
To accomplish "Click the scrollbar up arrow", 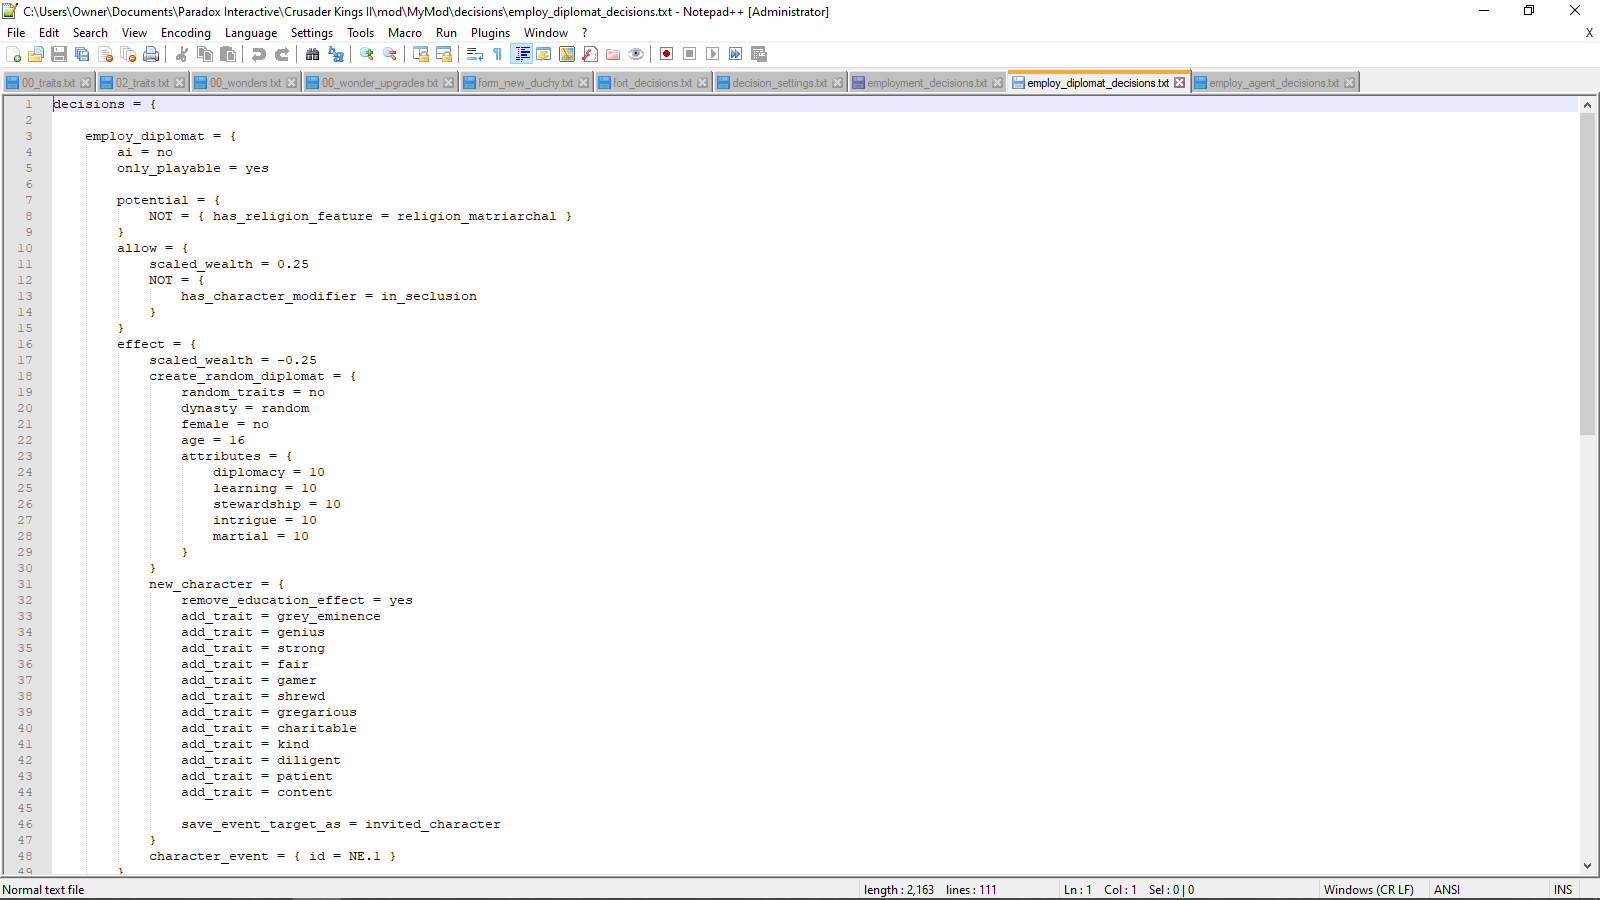I will click(x=1587, y=104).
